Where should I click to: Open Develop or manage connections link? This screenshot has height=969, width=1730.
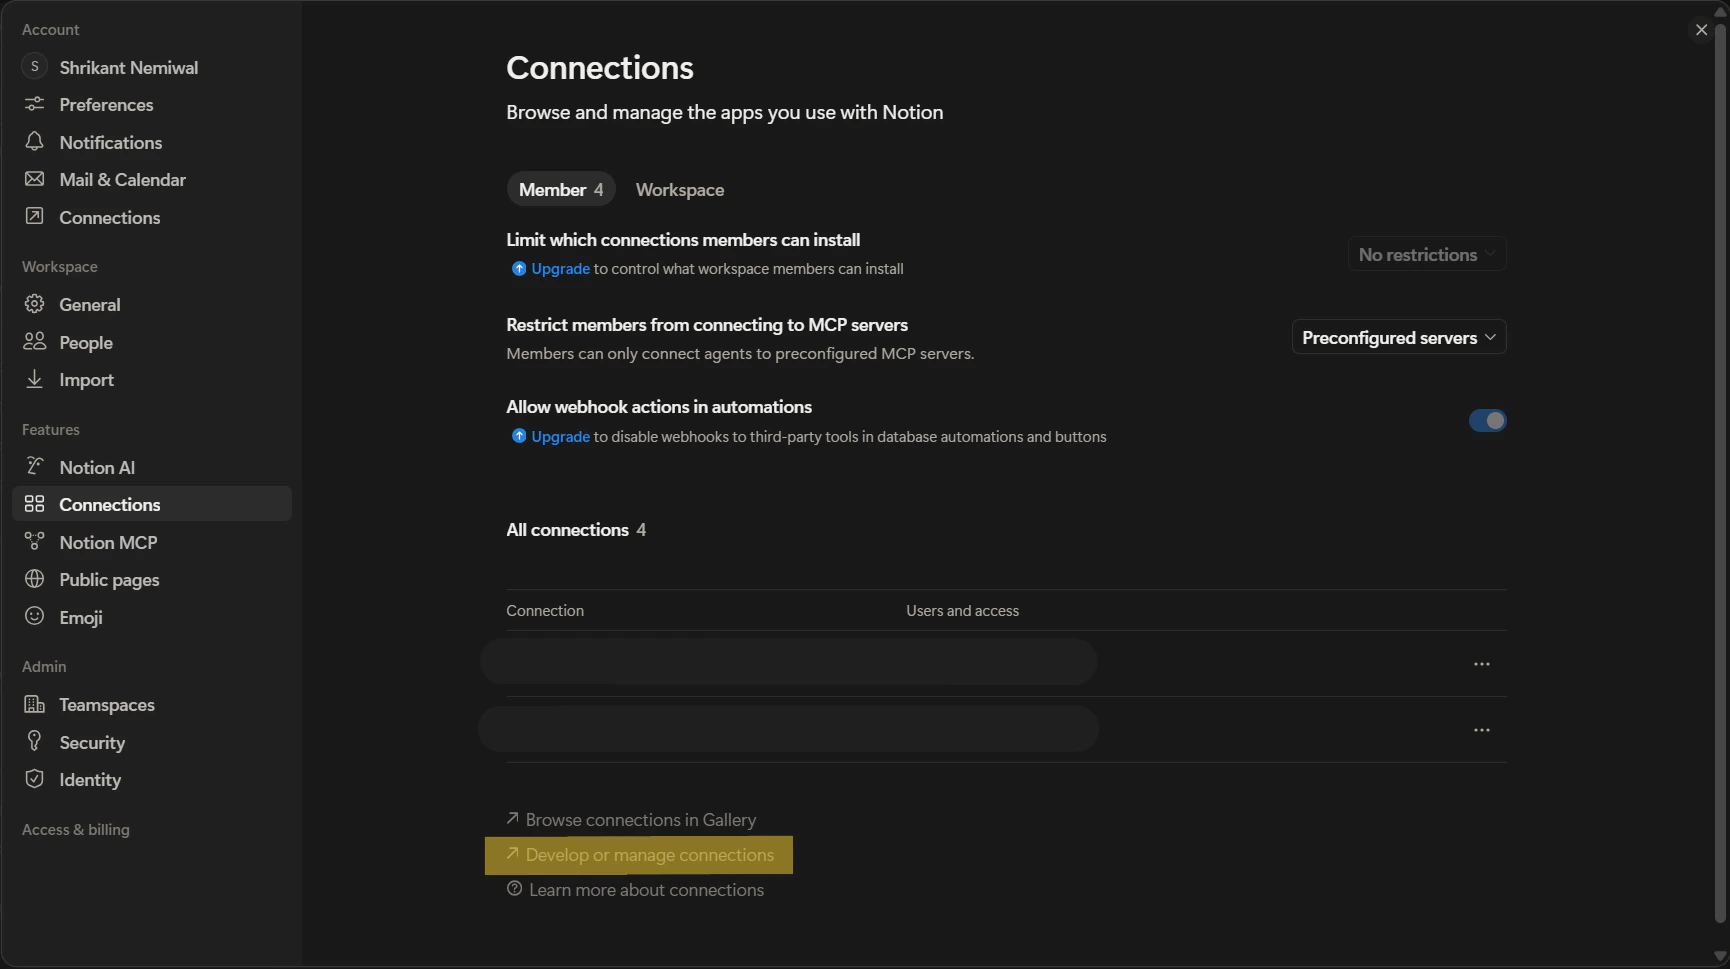(639, 854)
